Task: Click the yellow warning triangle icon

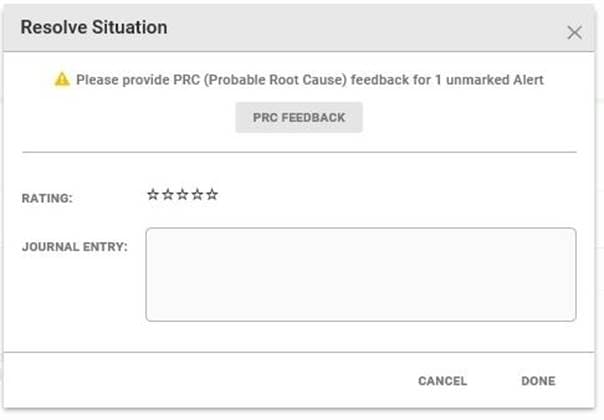Action: [x=62, y=79]
